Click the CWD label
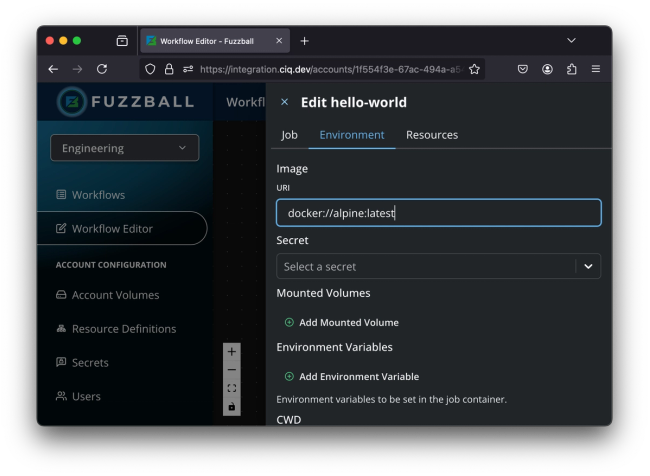650x476 pixels. pyautogui.click(x=289, y=419)
